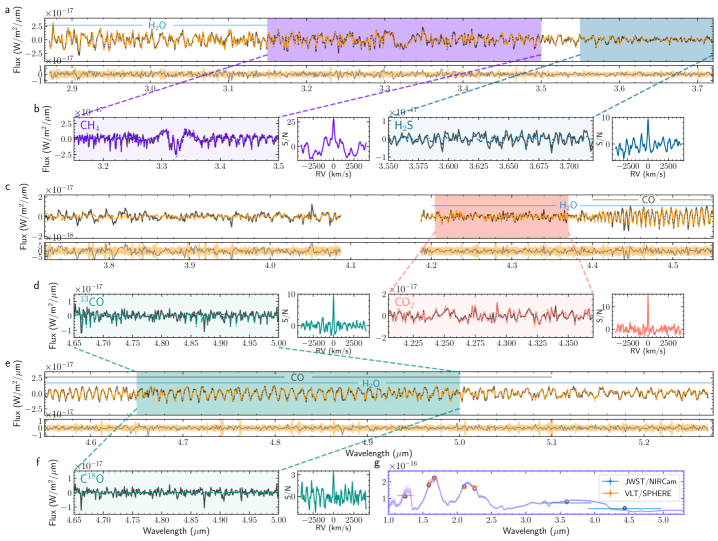
Task: Click the 3.550 tick label in the H2S panel
Action: point(389,166)
